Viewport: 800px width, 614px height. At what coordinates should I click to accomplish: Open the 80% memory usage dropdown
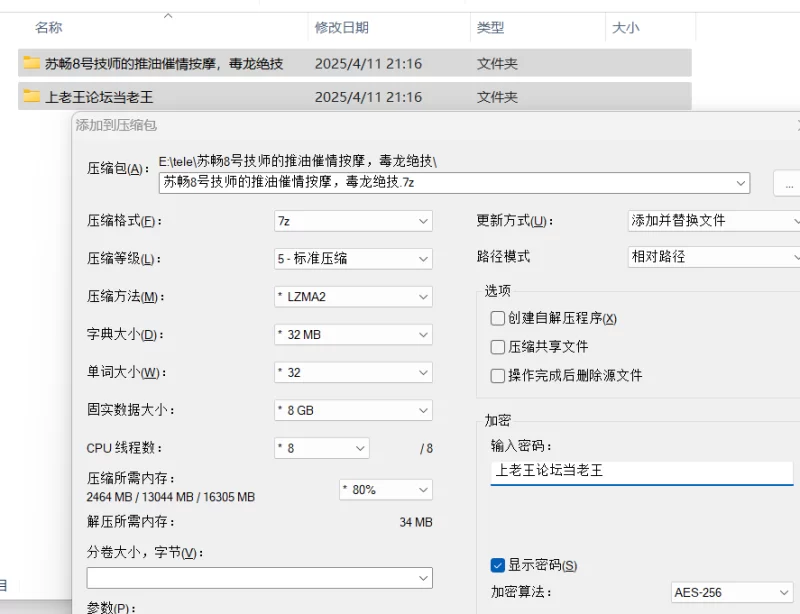point(385,490)
